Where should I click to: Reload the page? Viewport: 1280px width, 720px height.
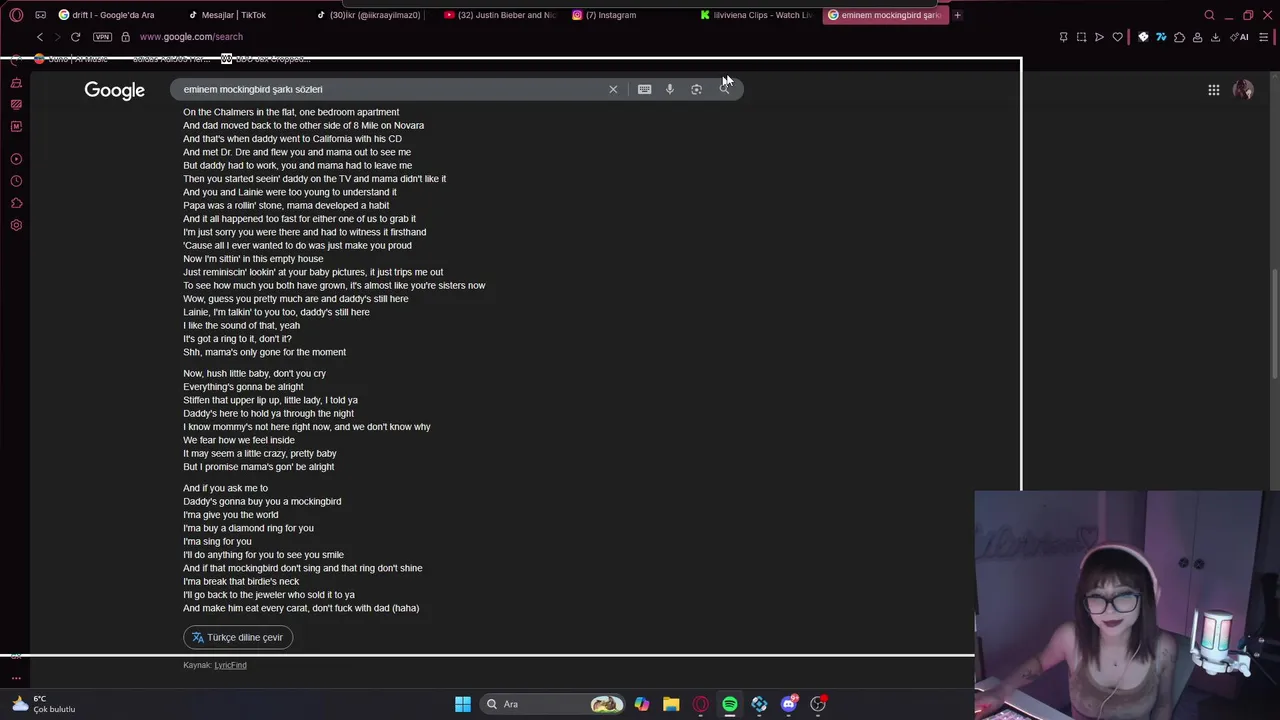pyautogui.click(x=75, y=37)
